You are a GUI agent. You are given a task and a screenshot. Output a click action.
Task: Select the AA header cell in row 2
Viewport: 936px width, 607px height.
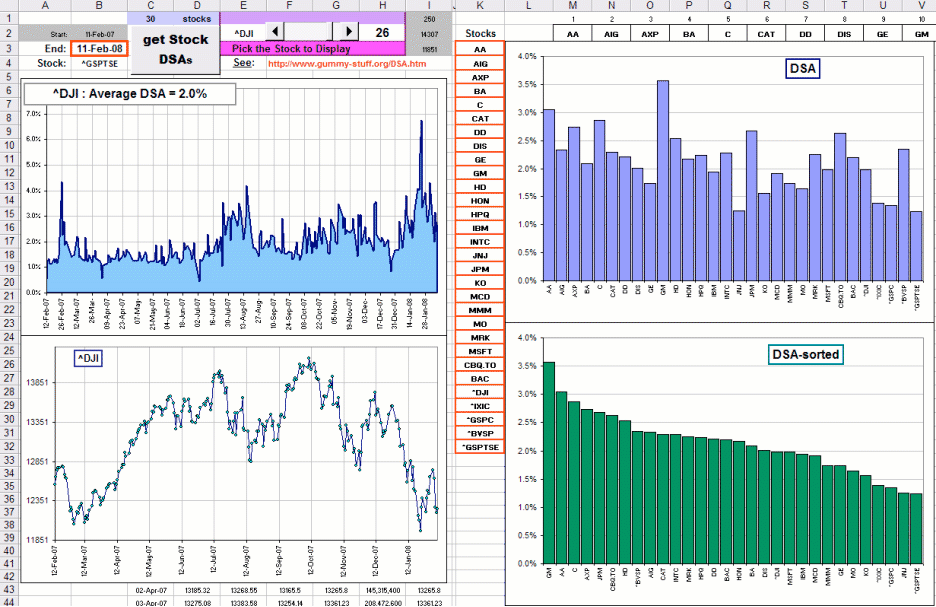(572, 34)
